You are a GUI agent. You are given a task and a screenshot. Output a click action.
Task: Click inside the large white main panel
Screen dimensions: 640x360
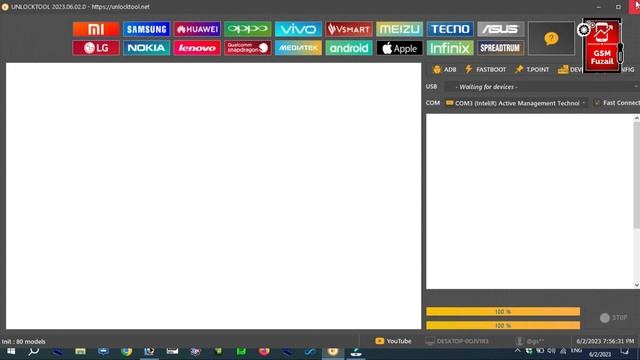click(x=213, y=196)
